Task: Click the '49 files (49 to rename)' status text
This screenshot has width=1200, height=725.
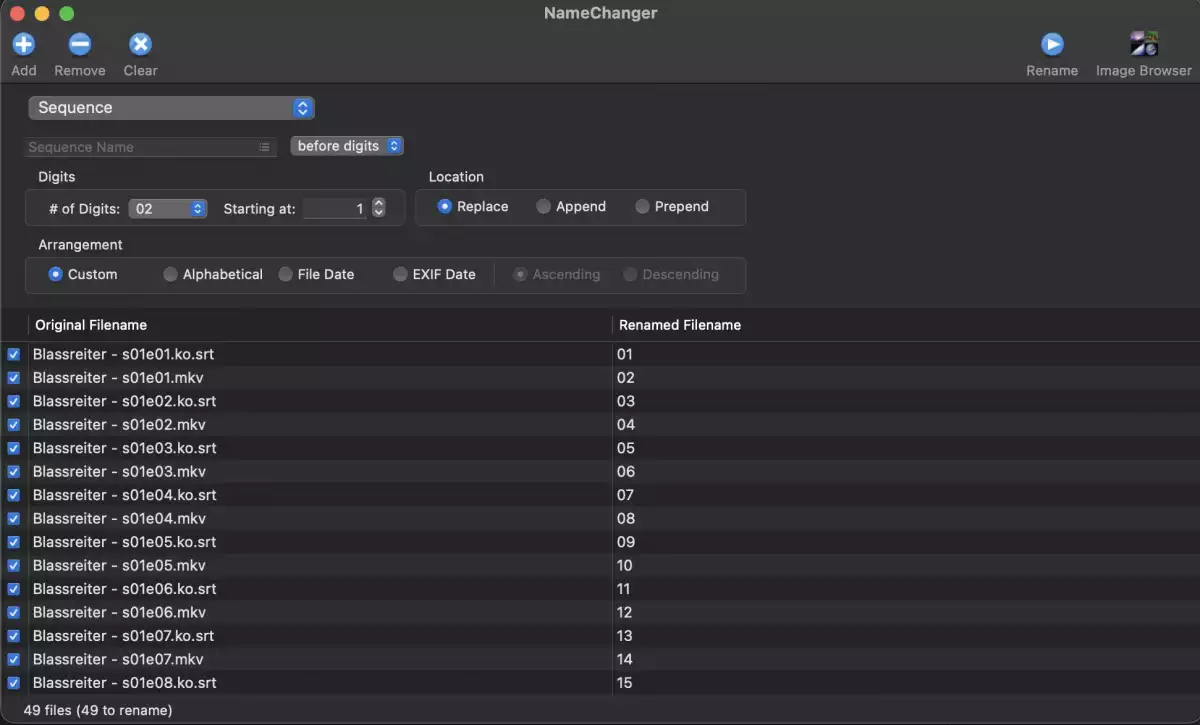Action: [98, 710]
